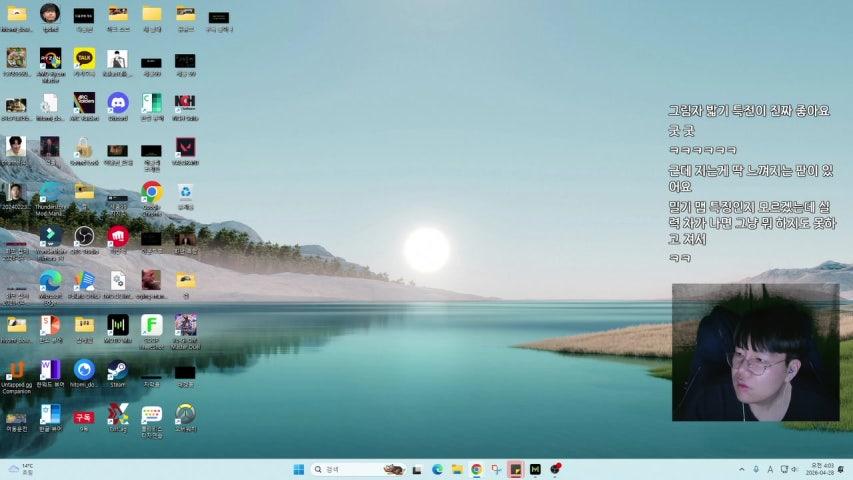Open the AMD Ryzen Master shortcut

point(50,59)
